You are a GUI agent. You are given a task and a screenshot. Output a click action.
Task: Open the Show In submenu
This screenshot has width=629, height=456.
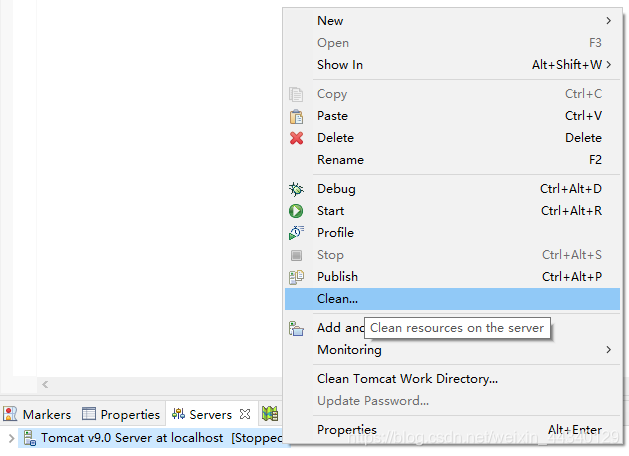(x=608, y=65)
